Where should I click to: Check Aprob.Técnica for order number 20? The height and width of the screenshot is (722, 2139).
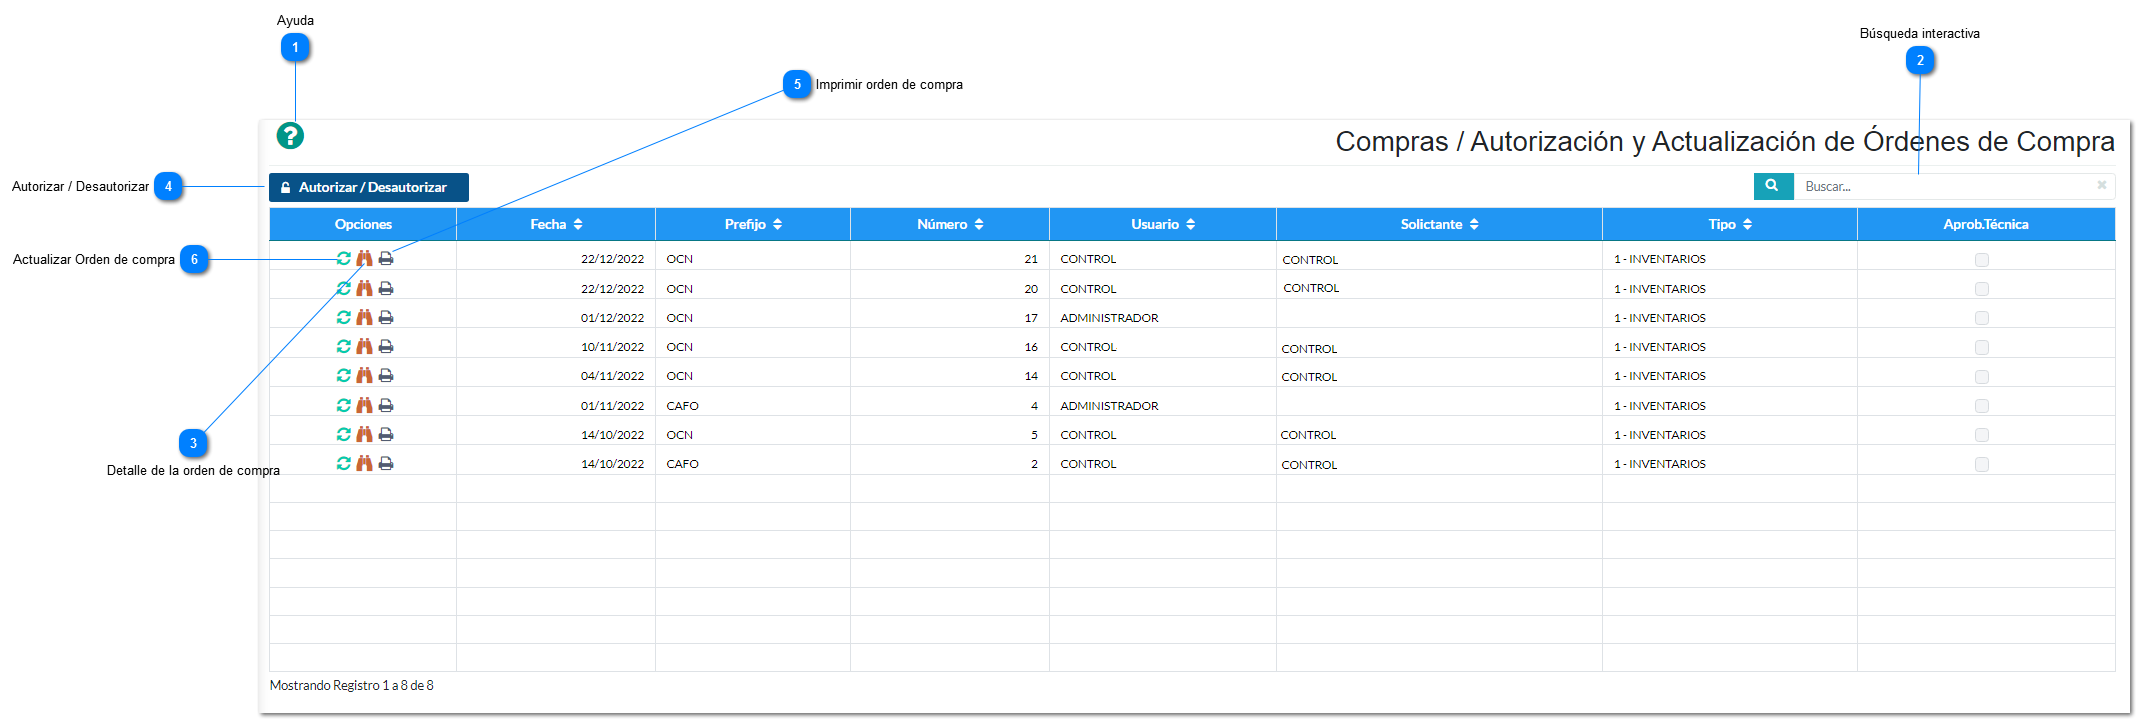tap(1982, 288)
